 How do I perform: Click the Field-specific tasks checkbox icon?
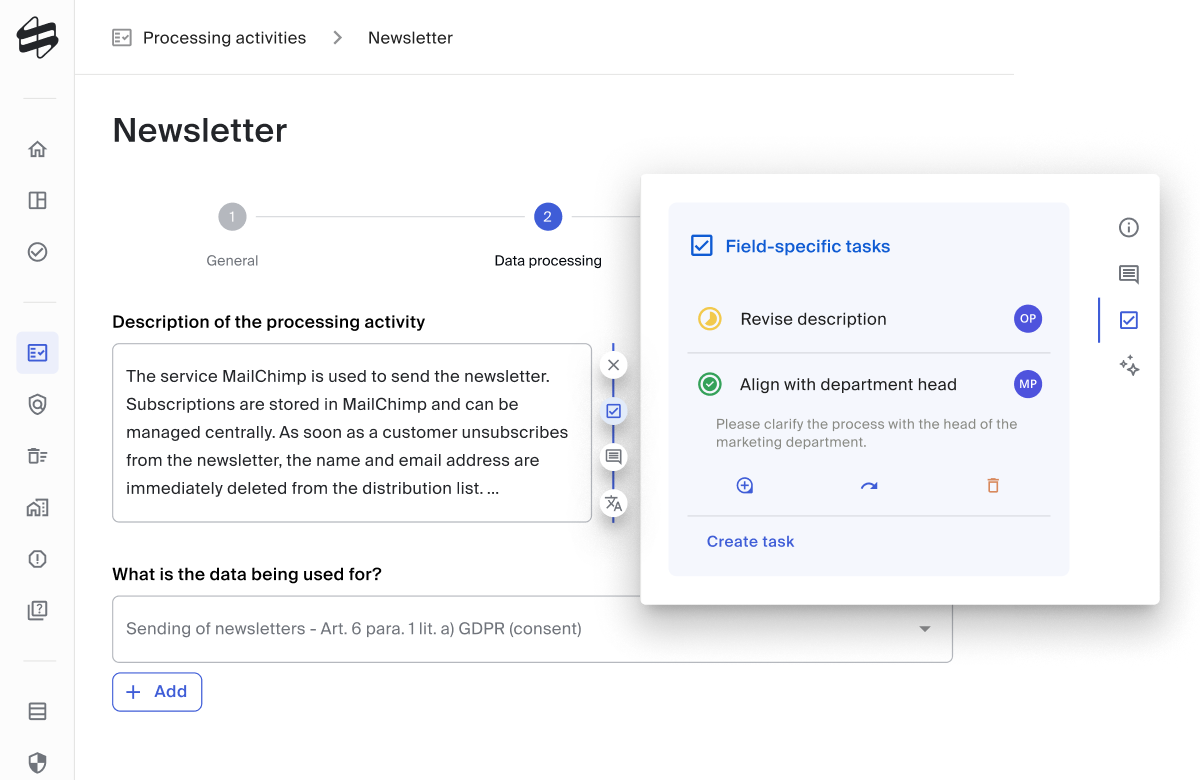(x=702, y=245)
